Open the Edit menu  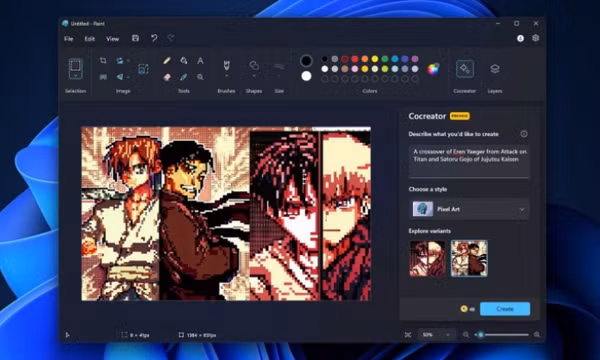pyautogui.click(x=90, y=39)
